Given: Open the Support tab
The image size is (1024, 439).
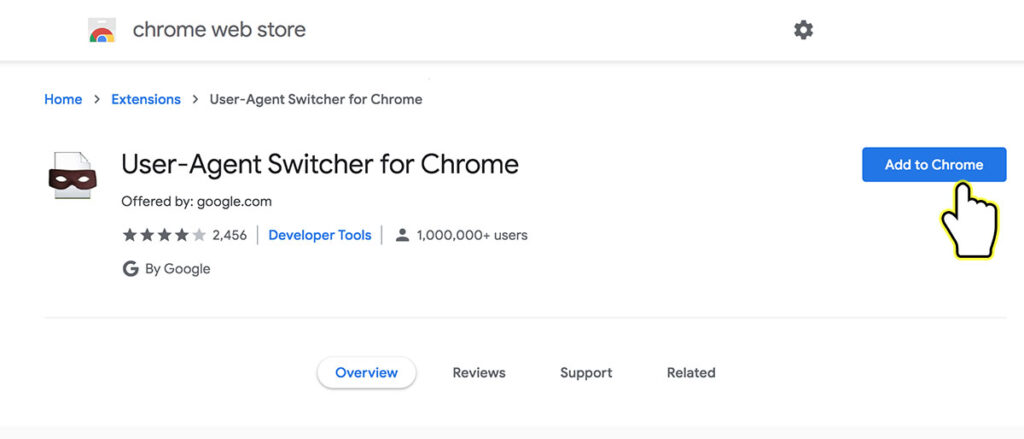Looking at the screenshot, I should [586, 372].
